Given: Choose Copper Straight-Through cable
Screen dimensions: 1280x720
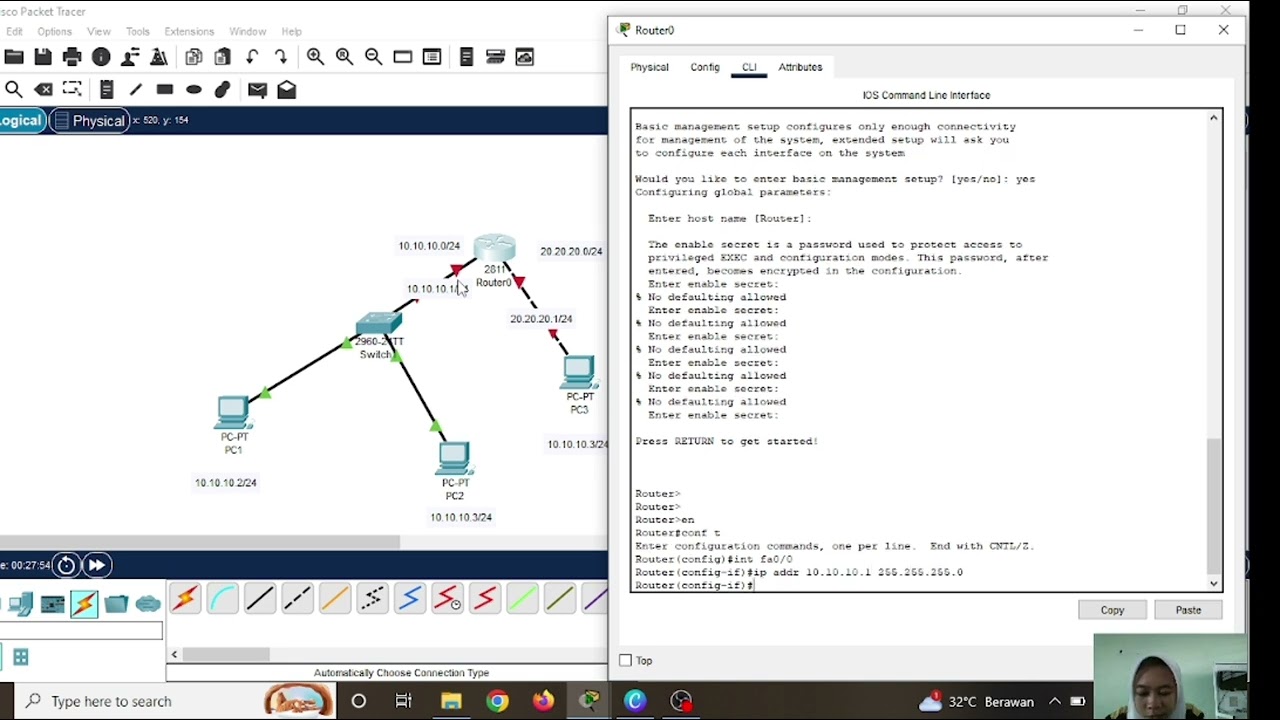Looking at the screenshot, I should coord(259,599).
